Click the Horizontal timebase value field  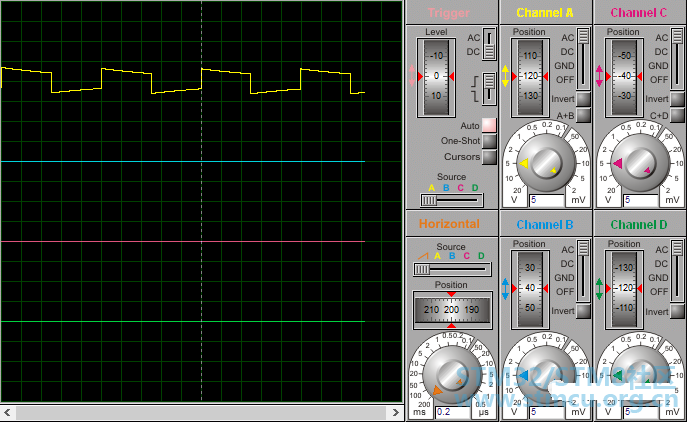tap(453, 412)
